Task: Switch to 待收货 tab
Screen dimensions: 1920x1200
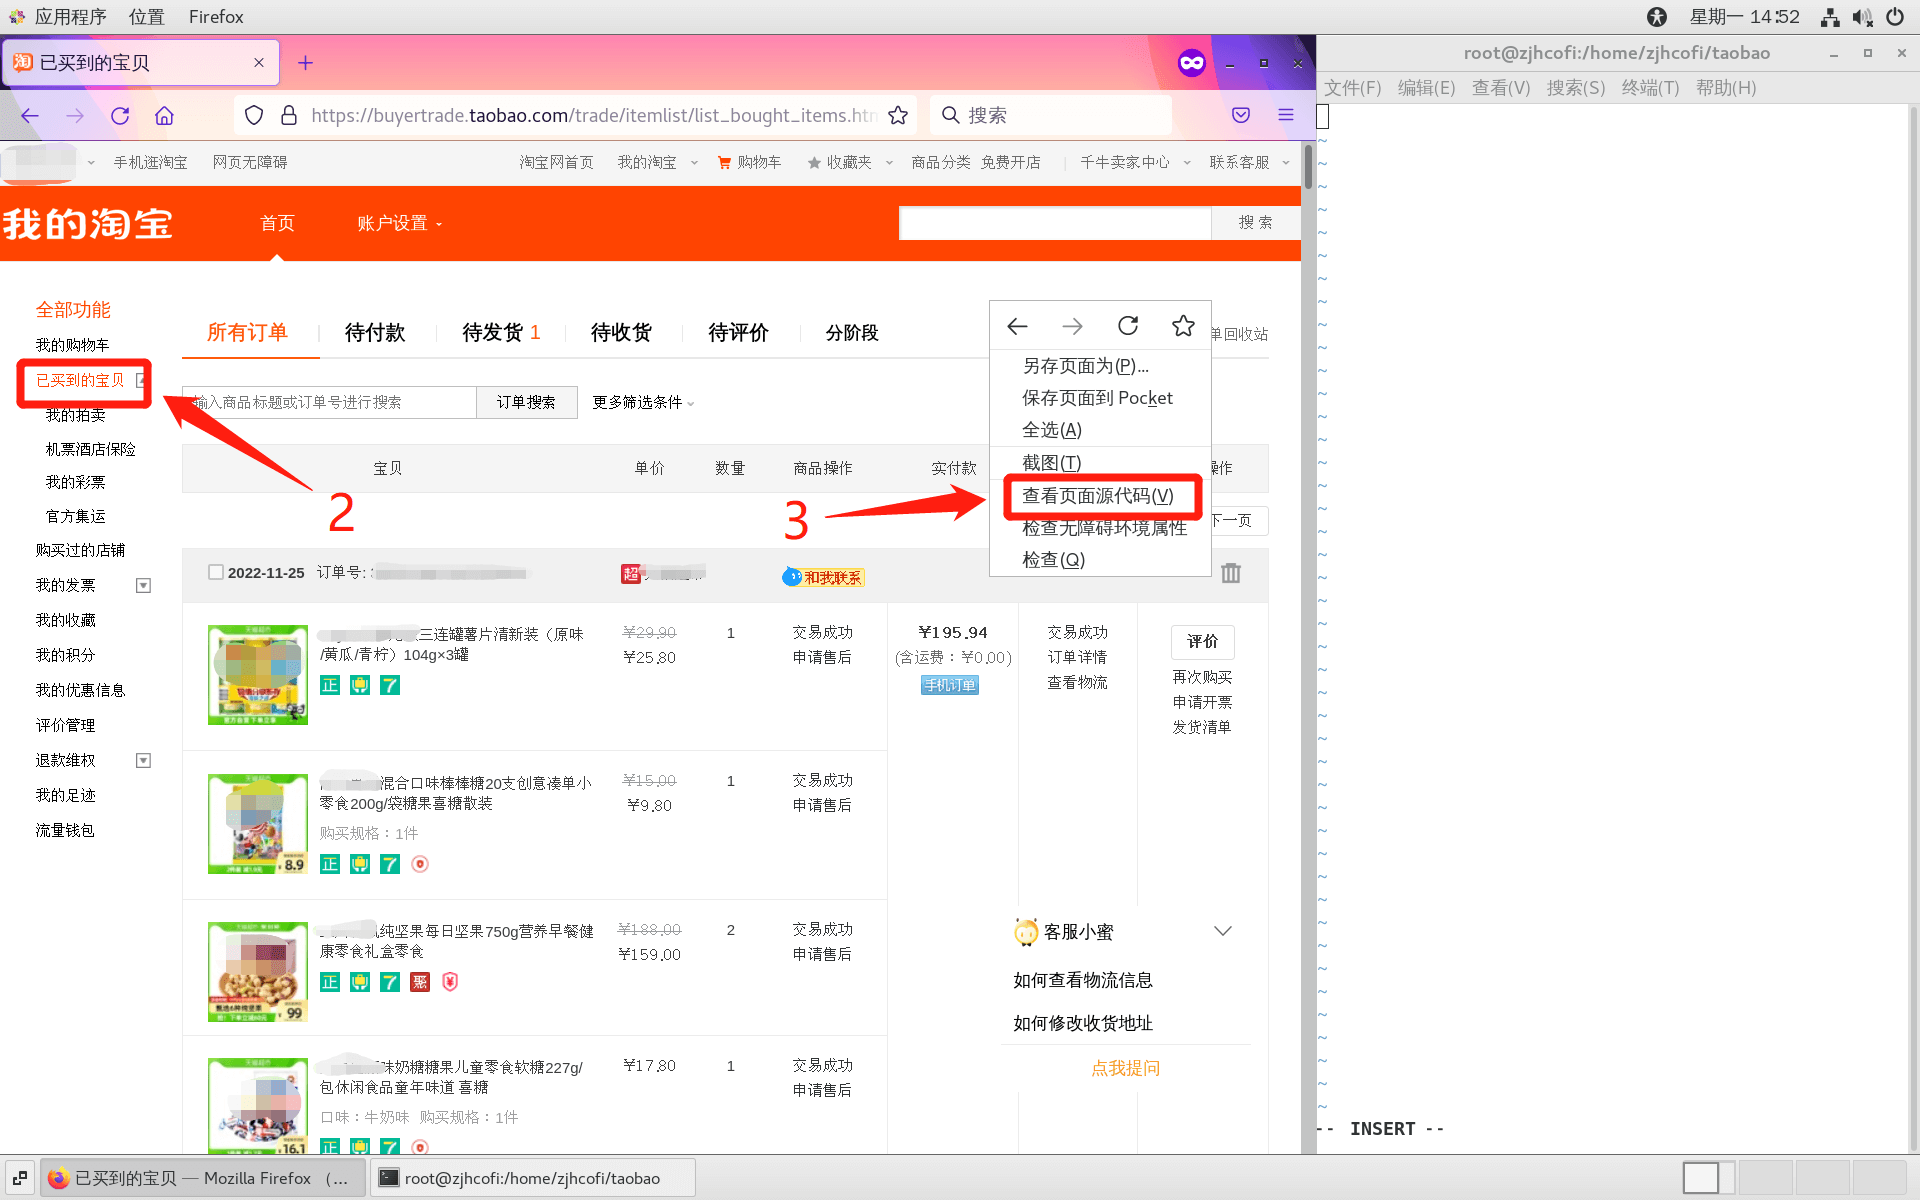Action: tap(621, 333)
